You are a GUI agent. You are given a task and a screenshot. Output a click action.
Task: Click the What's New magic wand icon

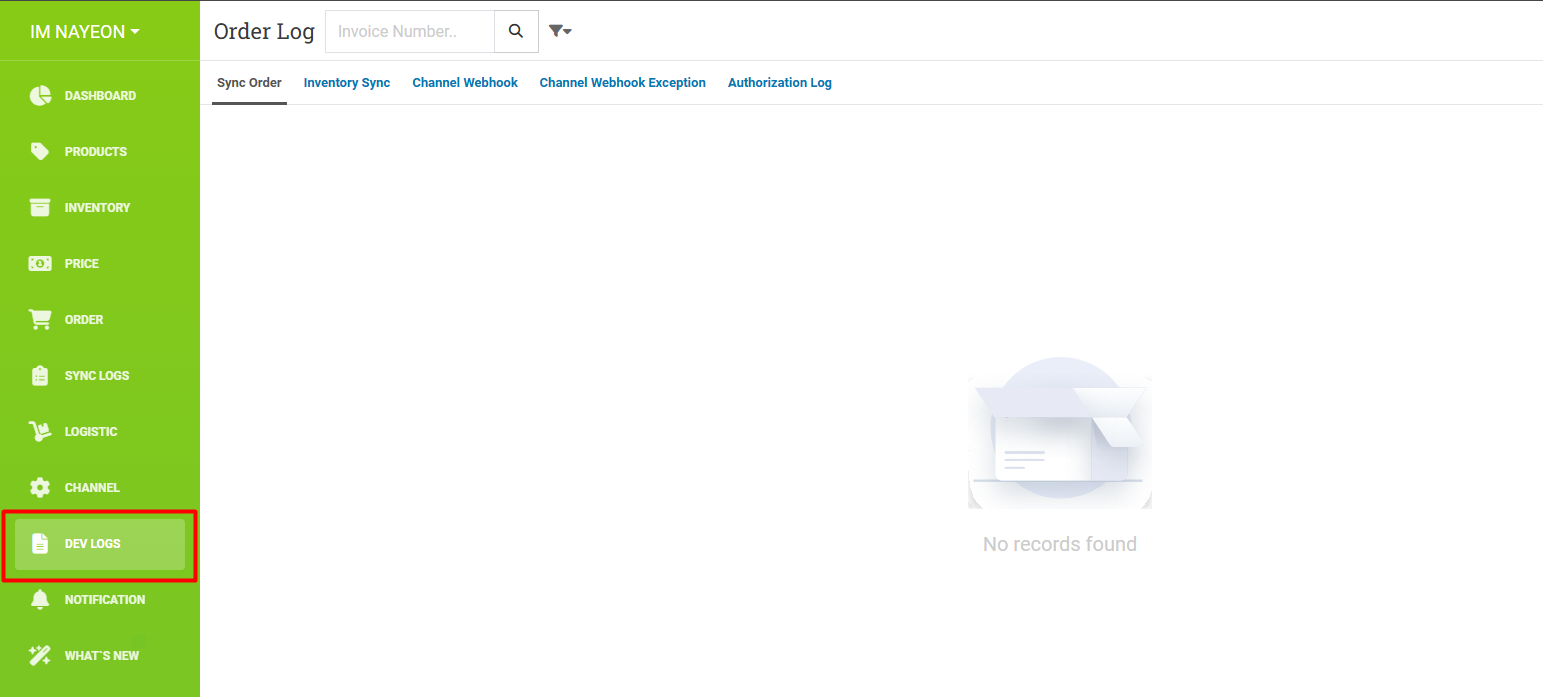coord(40,656)
